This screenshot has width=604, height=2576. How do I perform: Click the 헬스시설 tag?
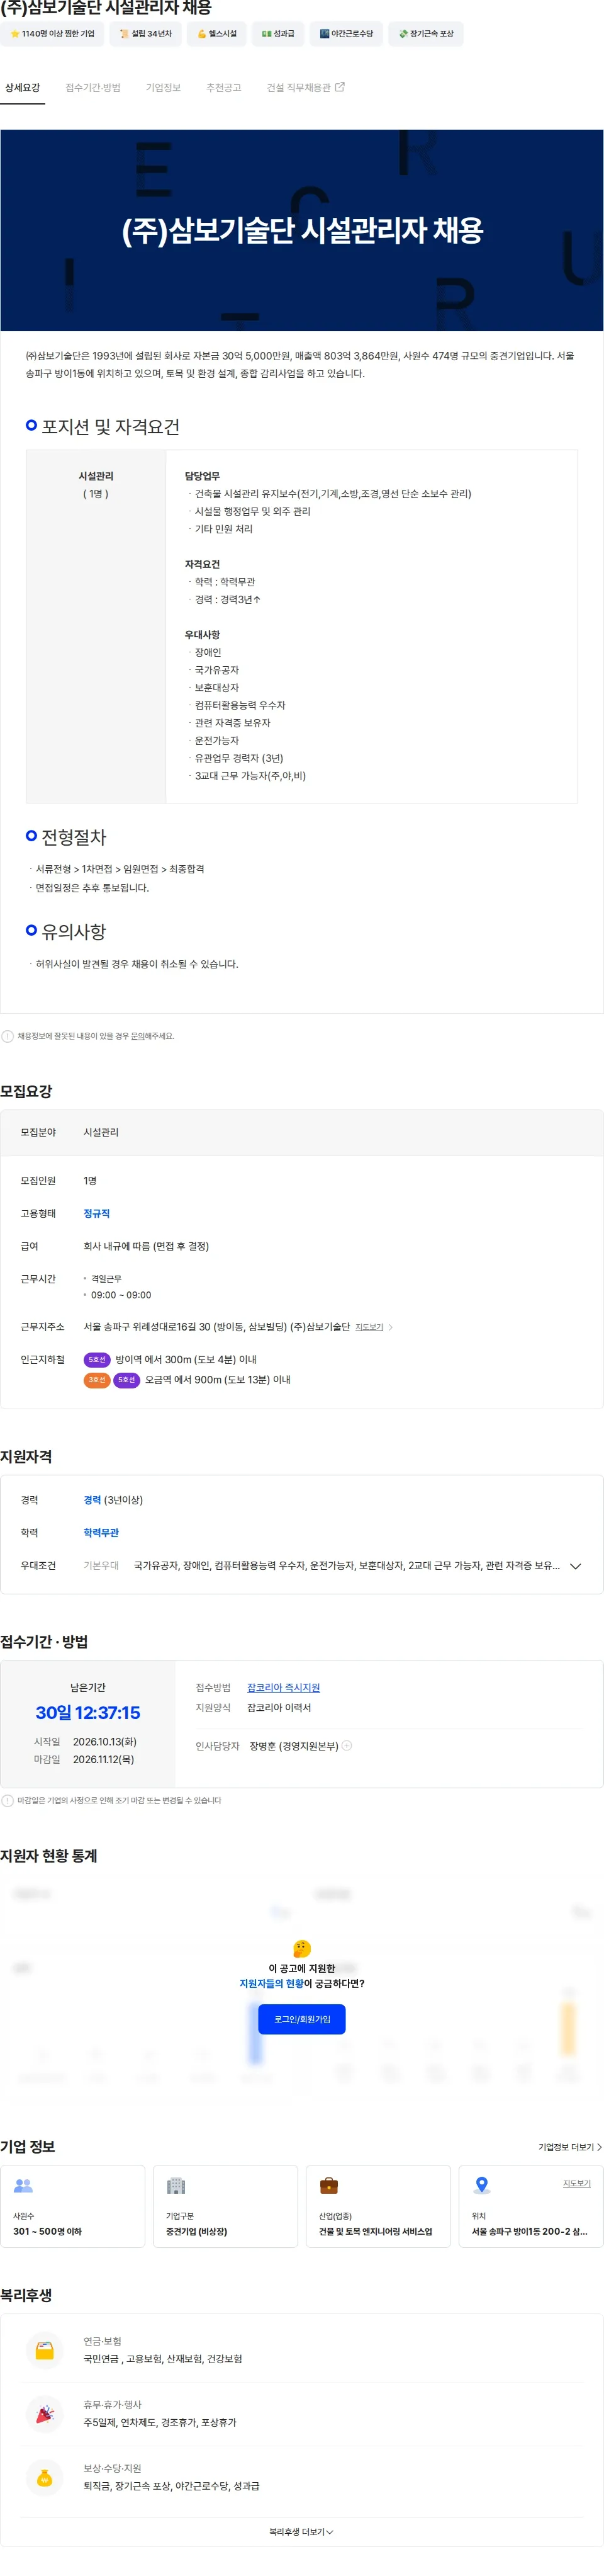point(217,34)
